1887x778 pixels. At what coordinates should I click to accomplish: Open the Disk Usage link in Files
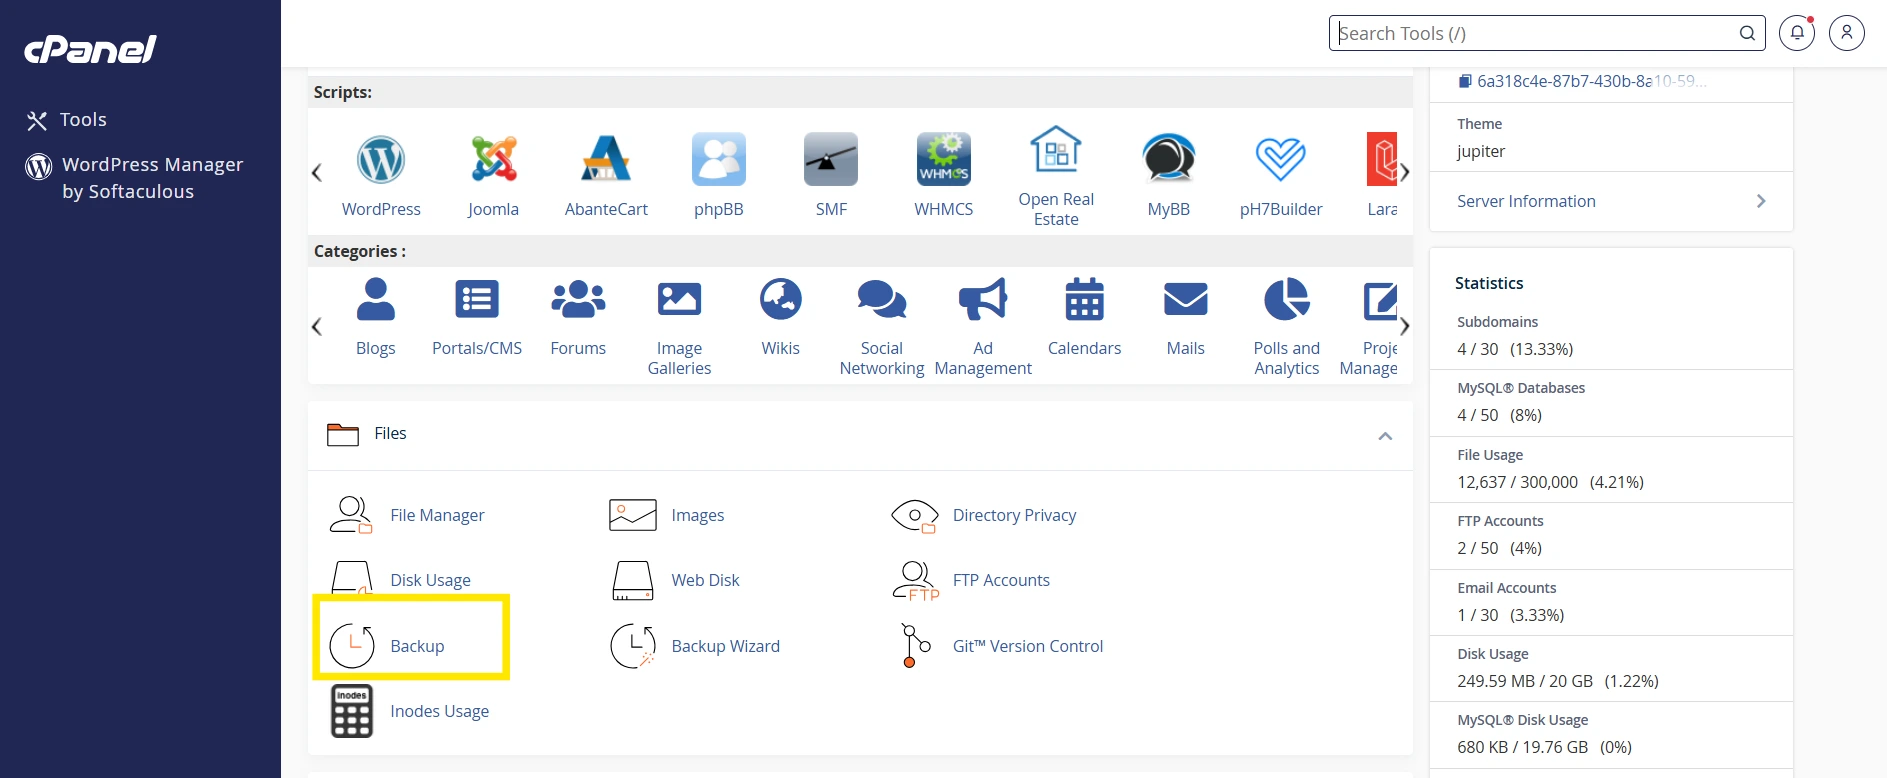click(430, 580)
